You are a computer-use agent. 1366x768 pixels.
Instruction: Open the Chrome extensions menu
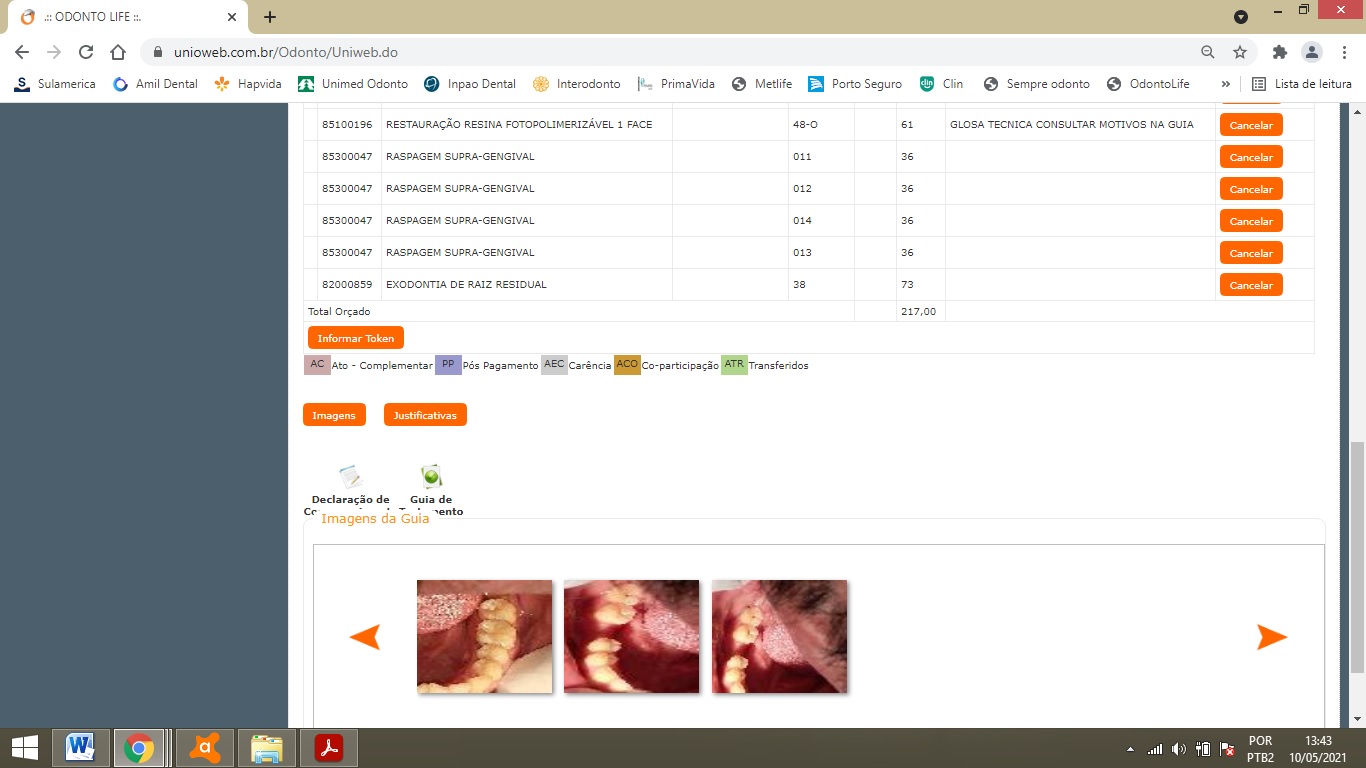click(1280, 52)
